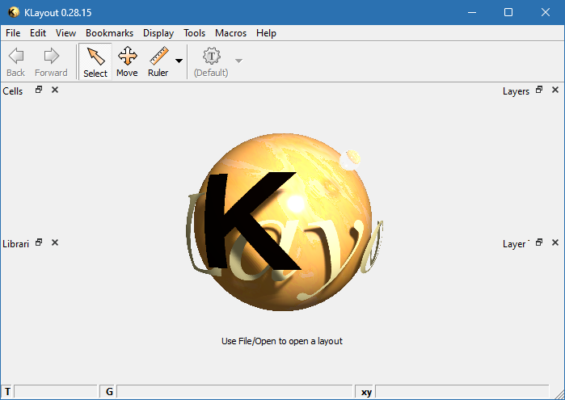
Task: Maximize the KLayout window
Action: tap(508, 12)
